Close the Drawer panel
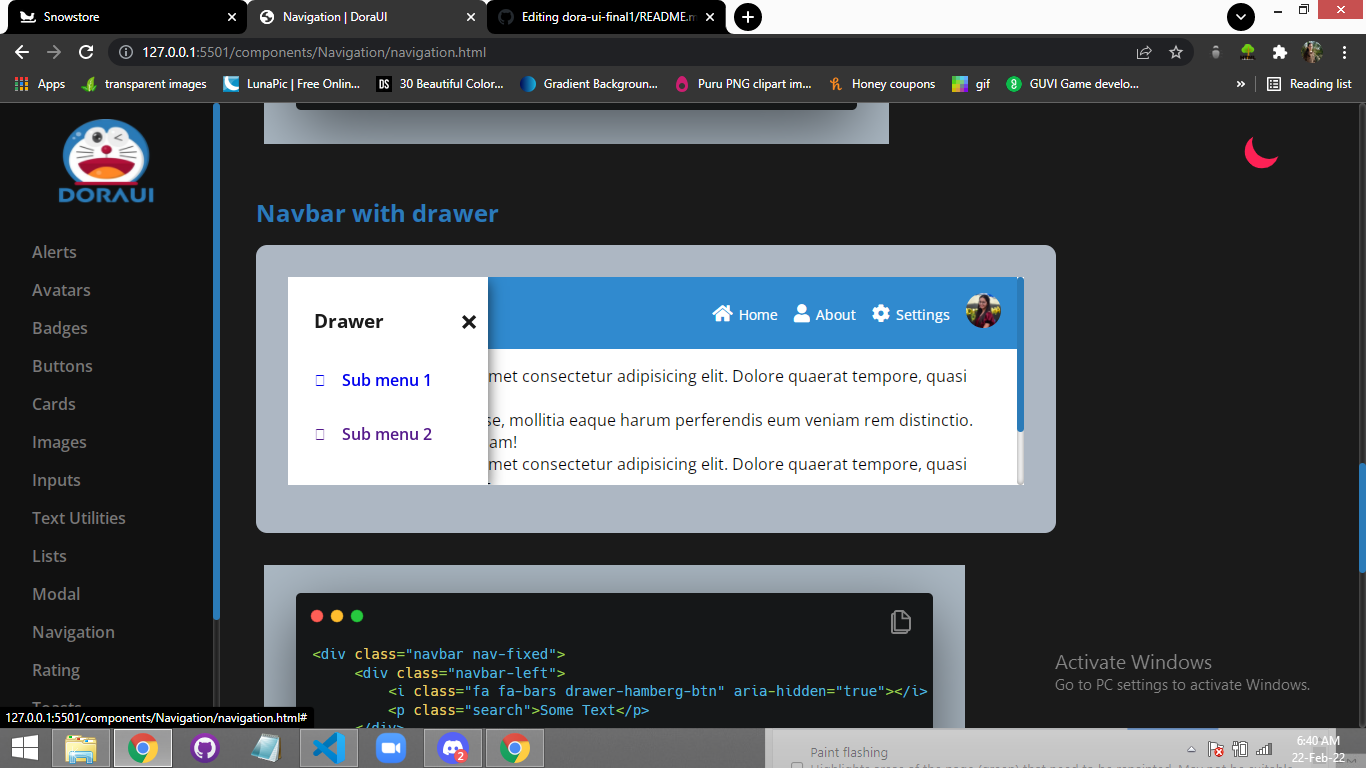This screenshot has width=1366, height=768. click(469, 321)
